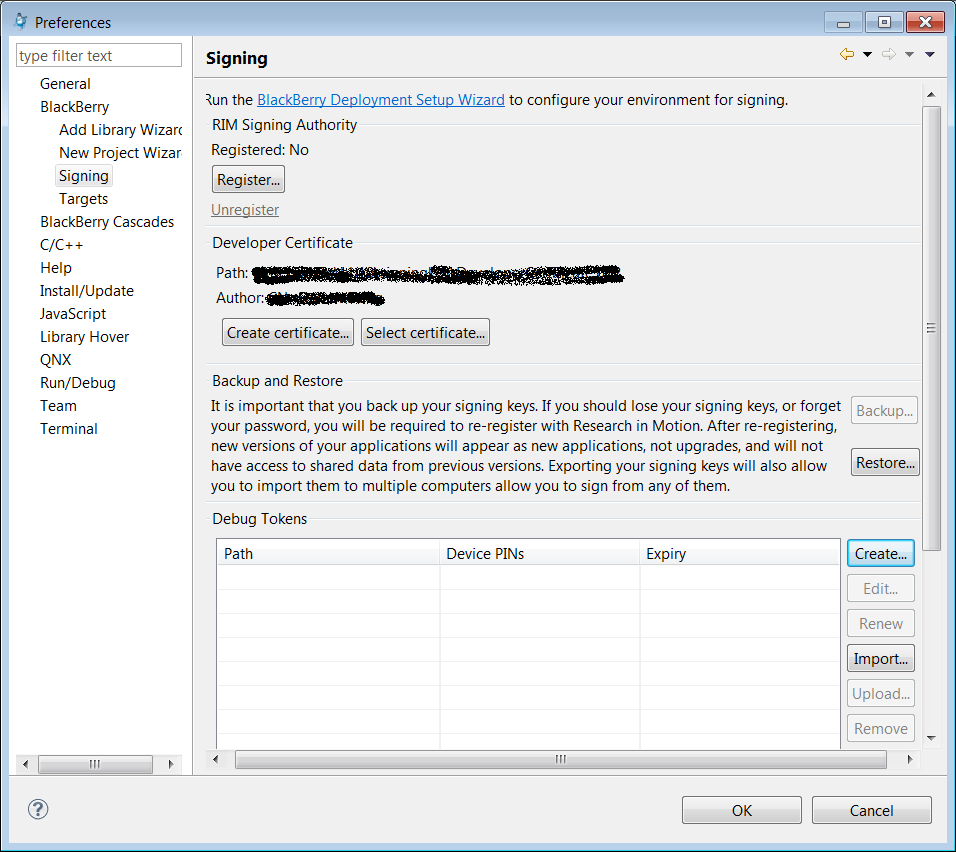Select BlackBerry in preferences tree
The image size is (956, 852).
pyautogui.click(x=74, y=107)
